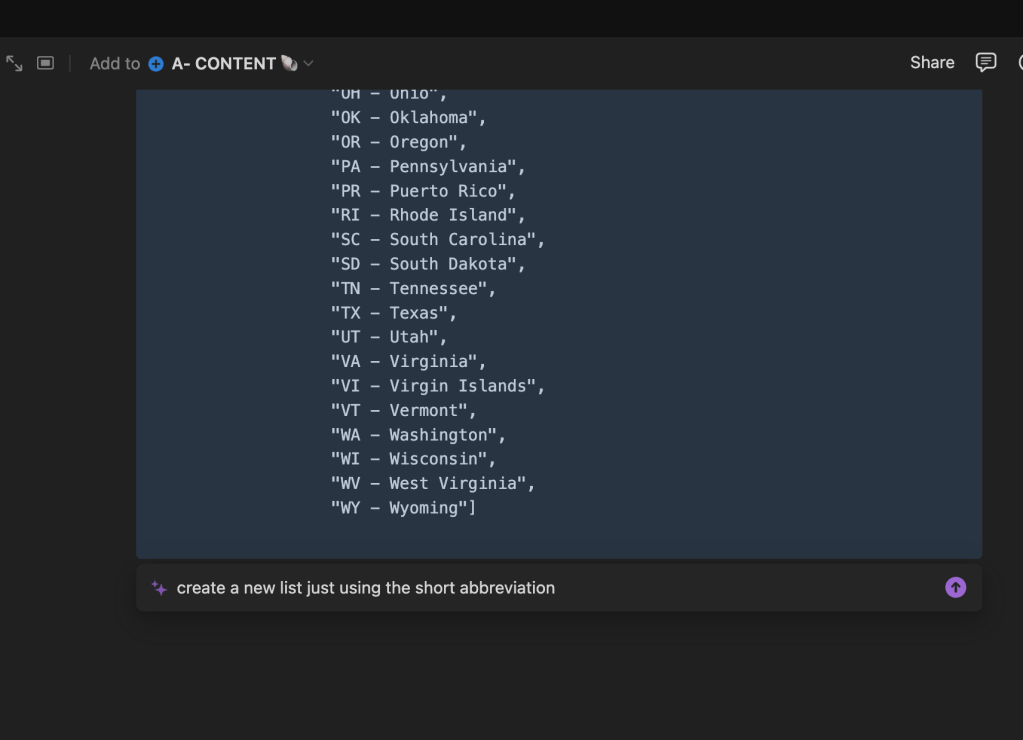Select the "OK – Oklahoma" line

click(x=408, y=117)
